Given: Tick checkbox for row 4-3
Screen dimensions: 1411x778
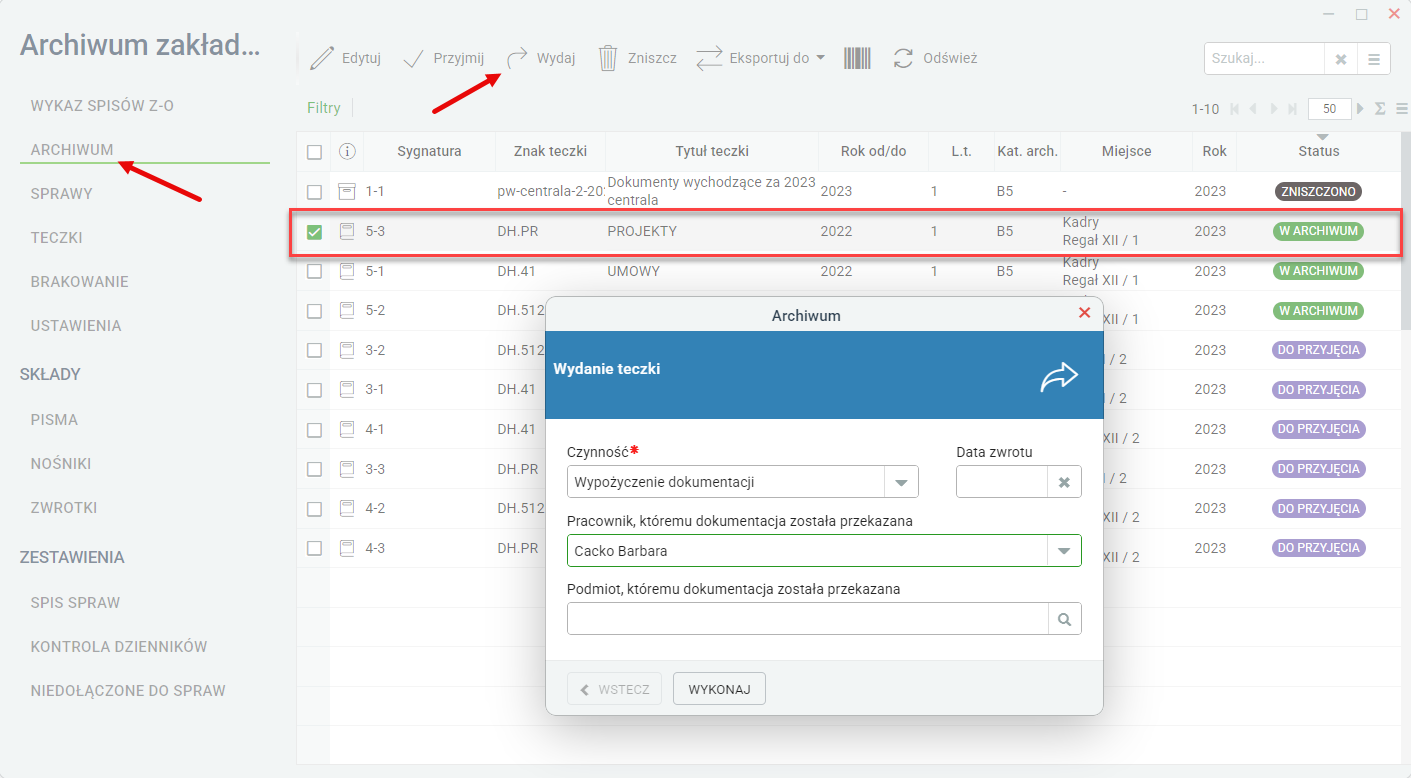Looking at the screenshot, I should pyautogui.click(x=314, y=548).
